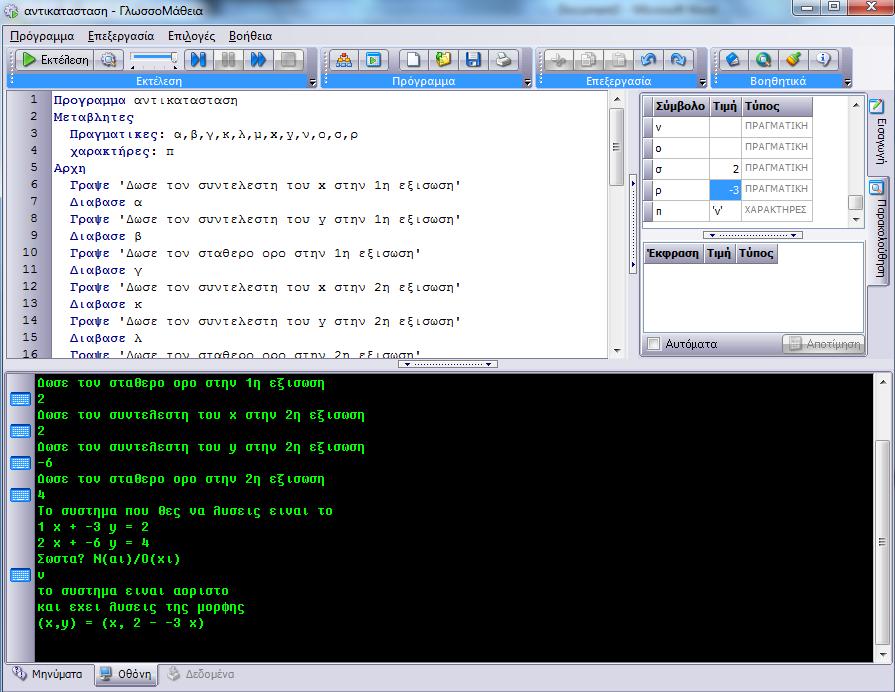Image resolution: width=895 pixels, height=692 pixels.
Task: Select the variable row ν
Action: tap(728, 126)
